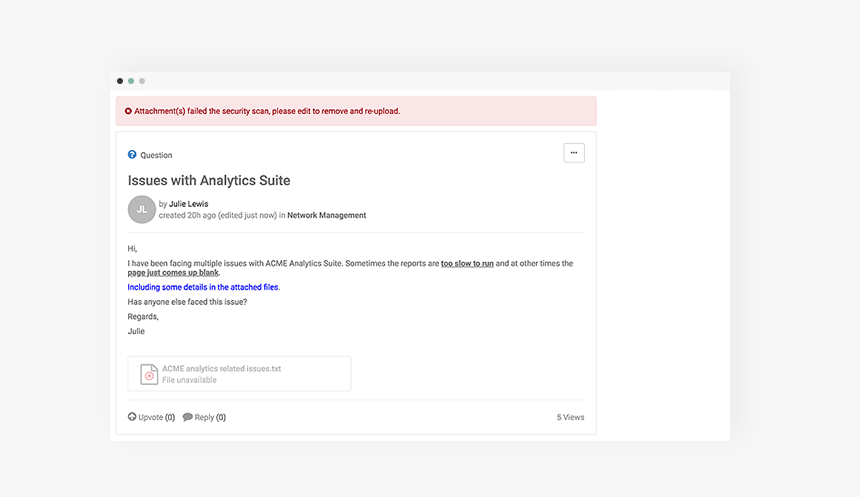The height and width of the screenshot is (497, 860).
Task: Click "Including some details in the attached files"
Action: pos(203,287)
